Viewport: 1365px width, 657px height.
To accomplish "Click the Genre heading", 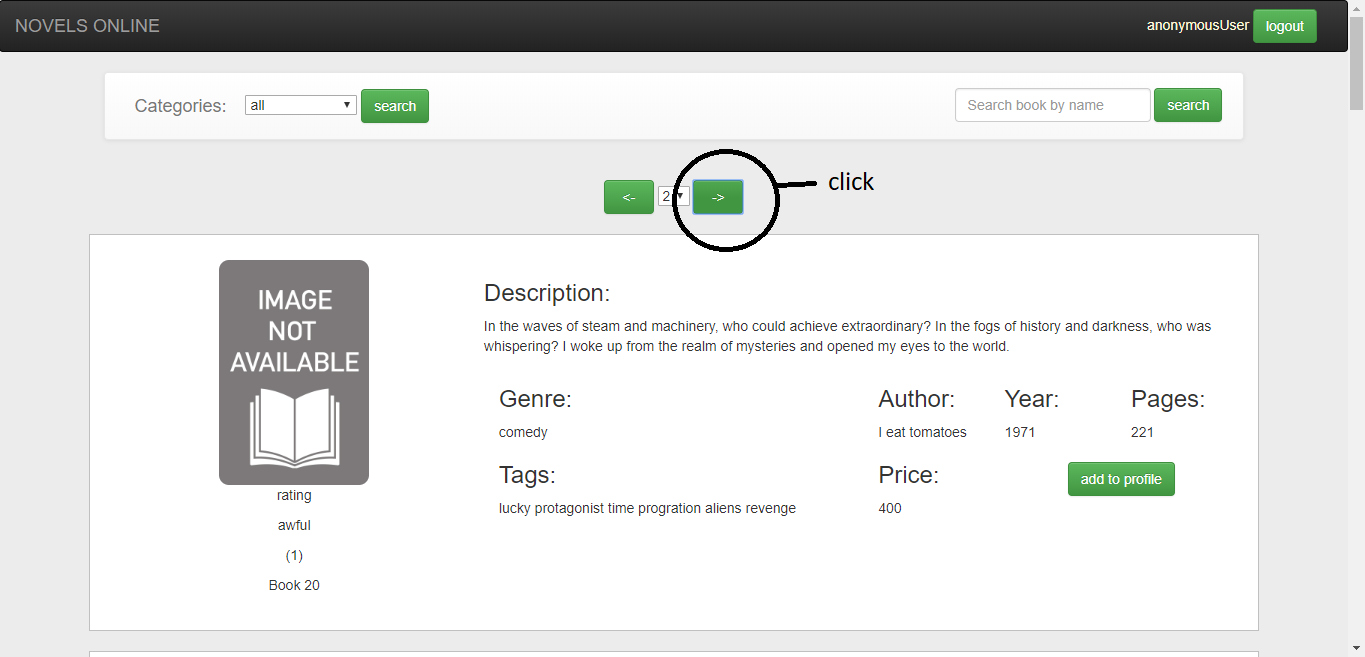I will pyautogui.click(x=535, y=399).
